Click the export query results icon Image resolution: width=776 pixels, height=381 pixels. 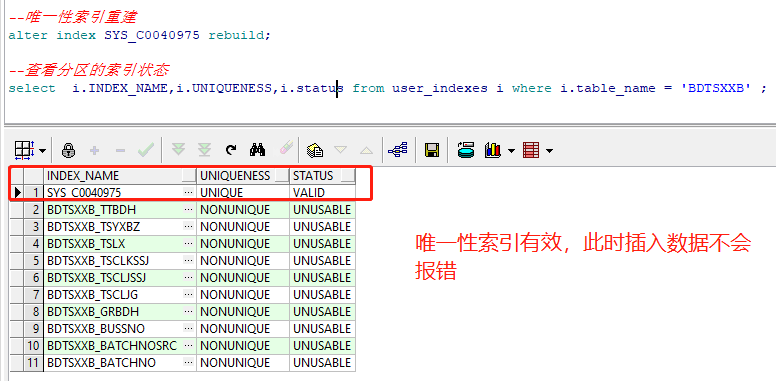coord(315,150)
